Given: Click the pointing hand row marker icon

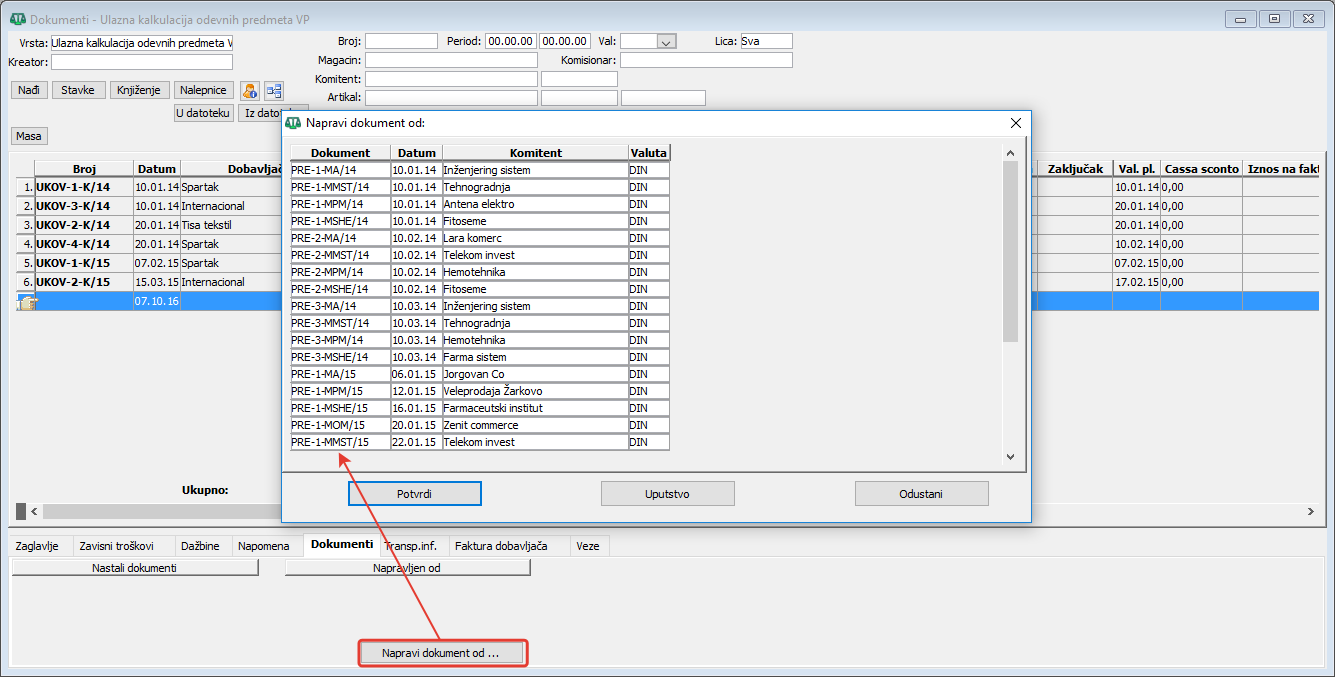Looking at the screenshot, I should point(25,302).
